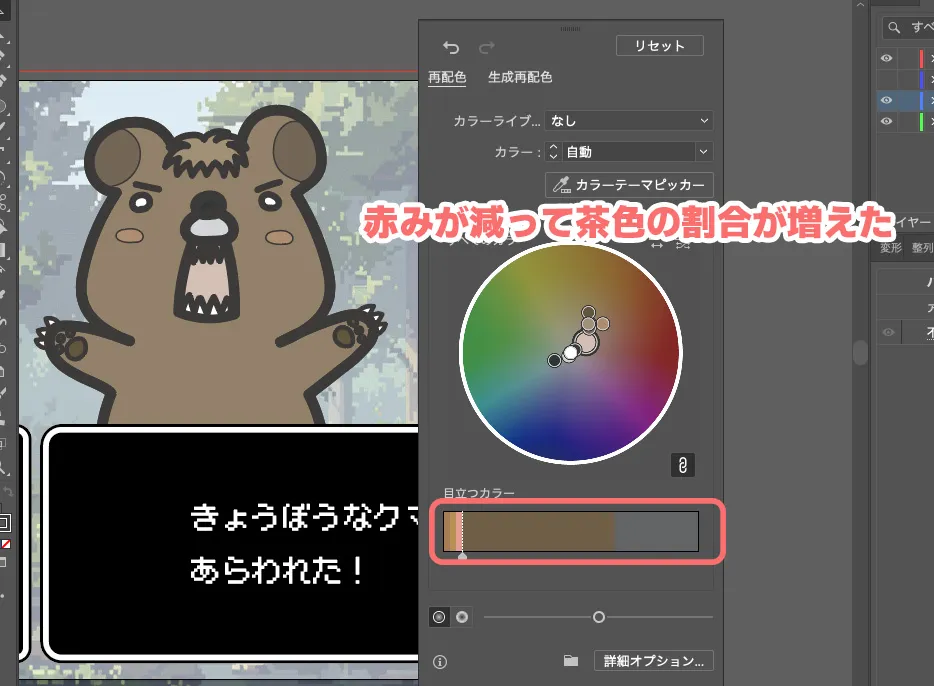Hide the currently highlighted blue layer

pos(886,100)
